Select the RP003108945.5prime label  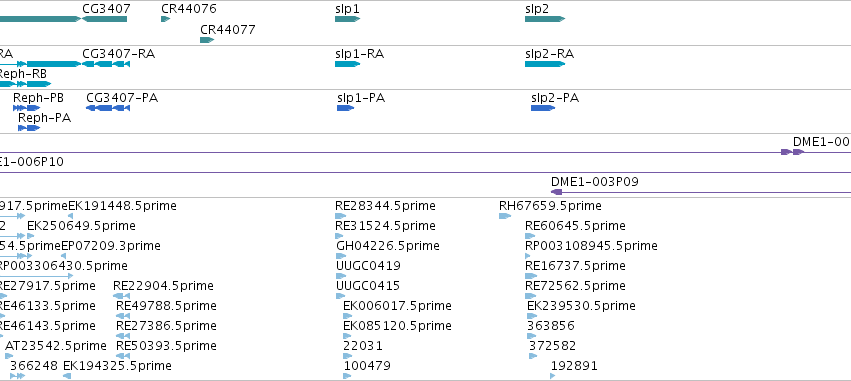(591, 246)
